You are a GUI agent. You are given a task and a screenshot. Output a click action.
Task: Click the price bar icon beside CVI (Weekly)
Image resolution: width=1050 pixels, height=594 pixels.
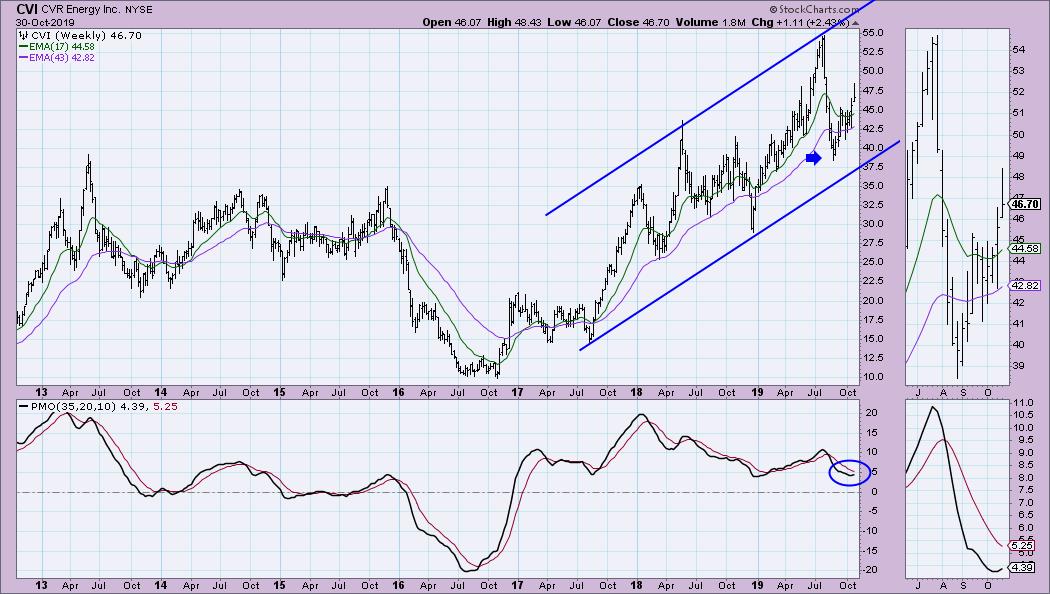pyautogui.click(x=24, y=35)
